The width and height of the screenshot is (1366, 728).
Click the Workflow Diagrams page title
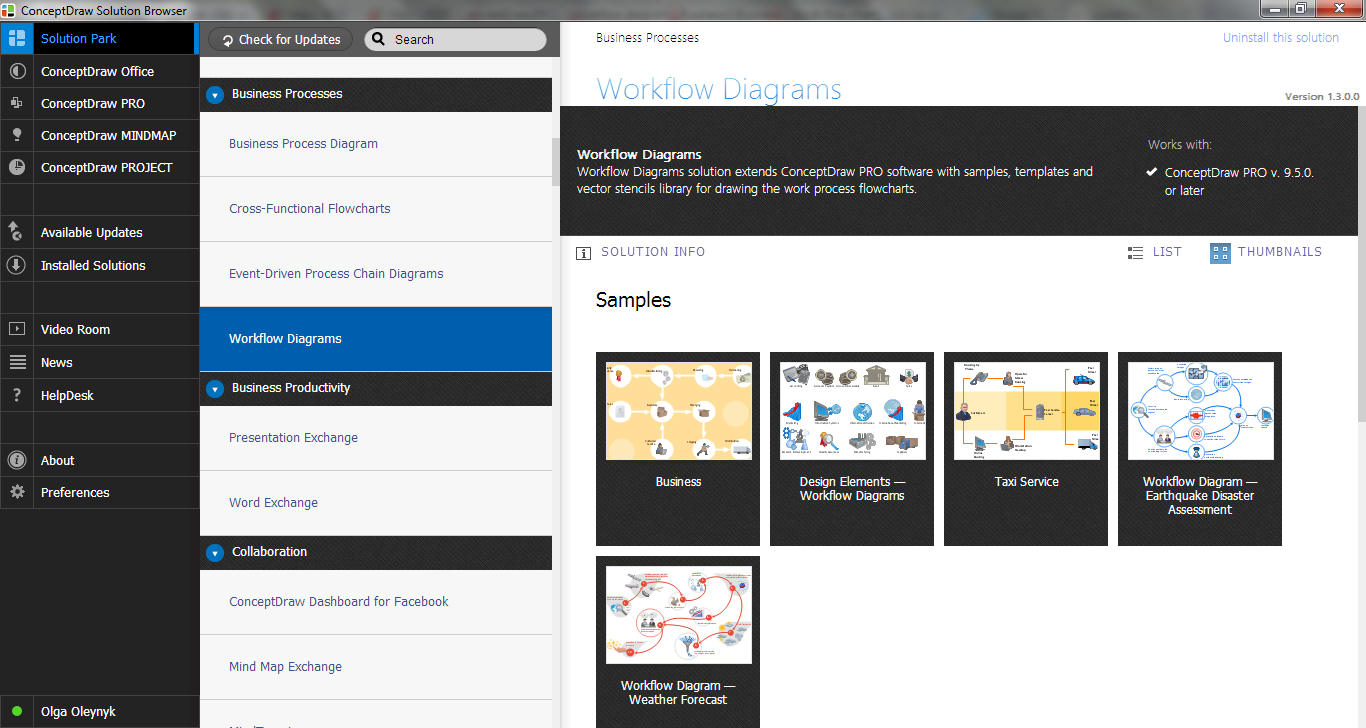[719, 90]
